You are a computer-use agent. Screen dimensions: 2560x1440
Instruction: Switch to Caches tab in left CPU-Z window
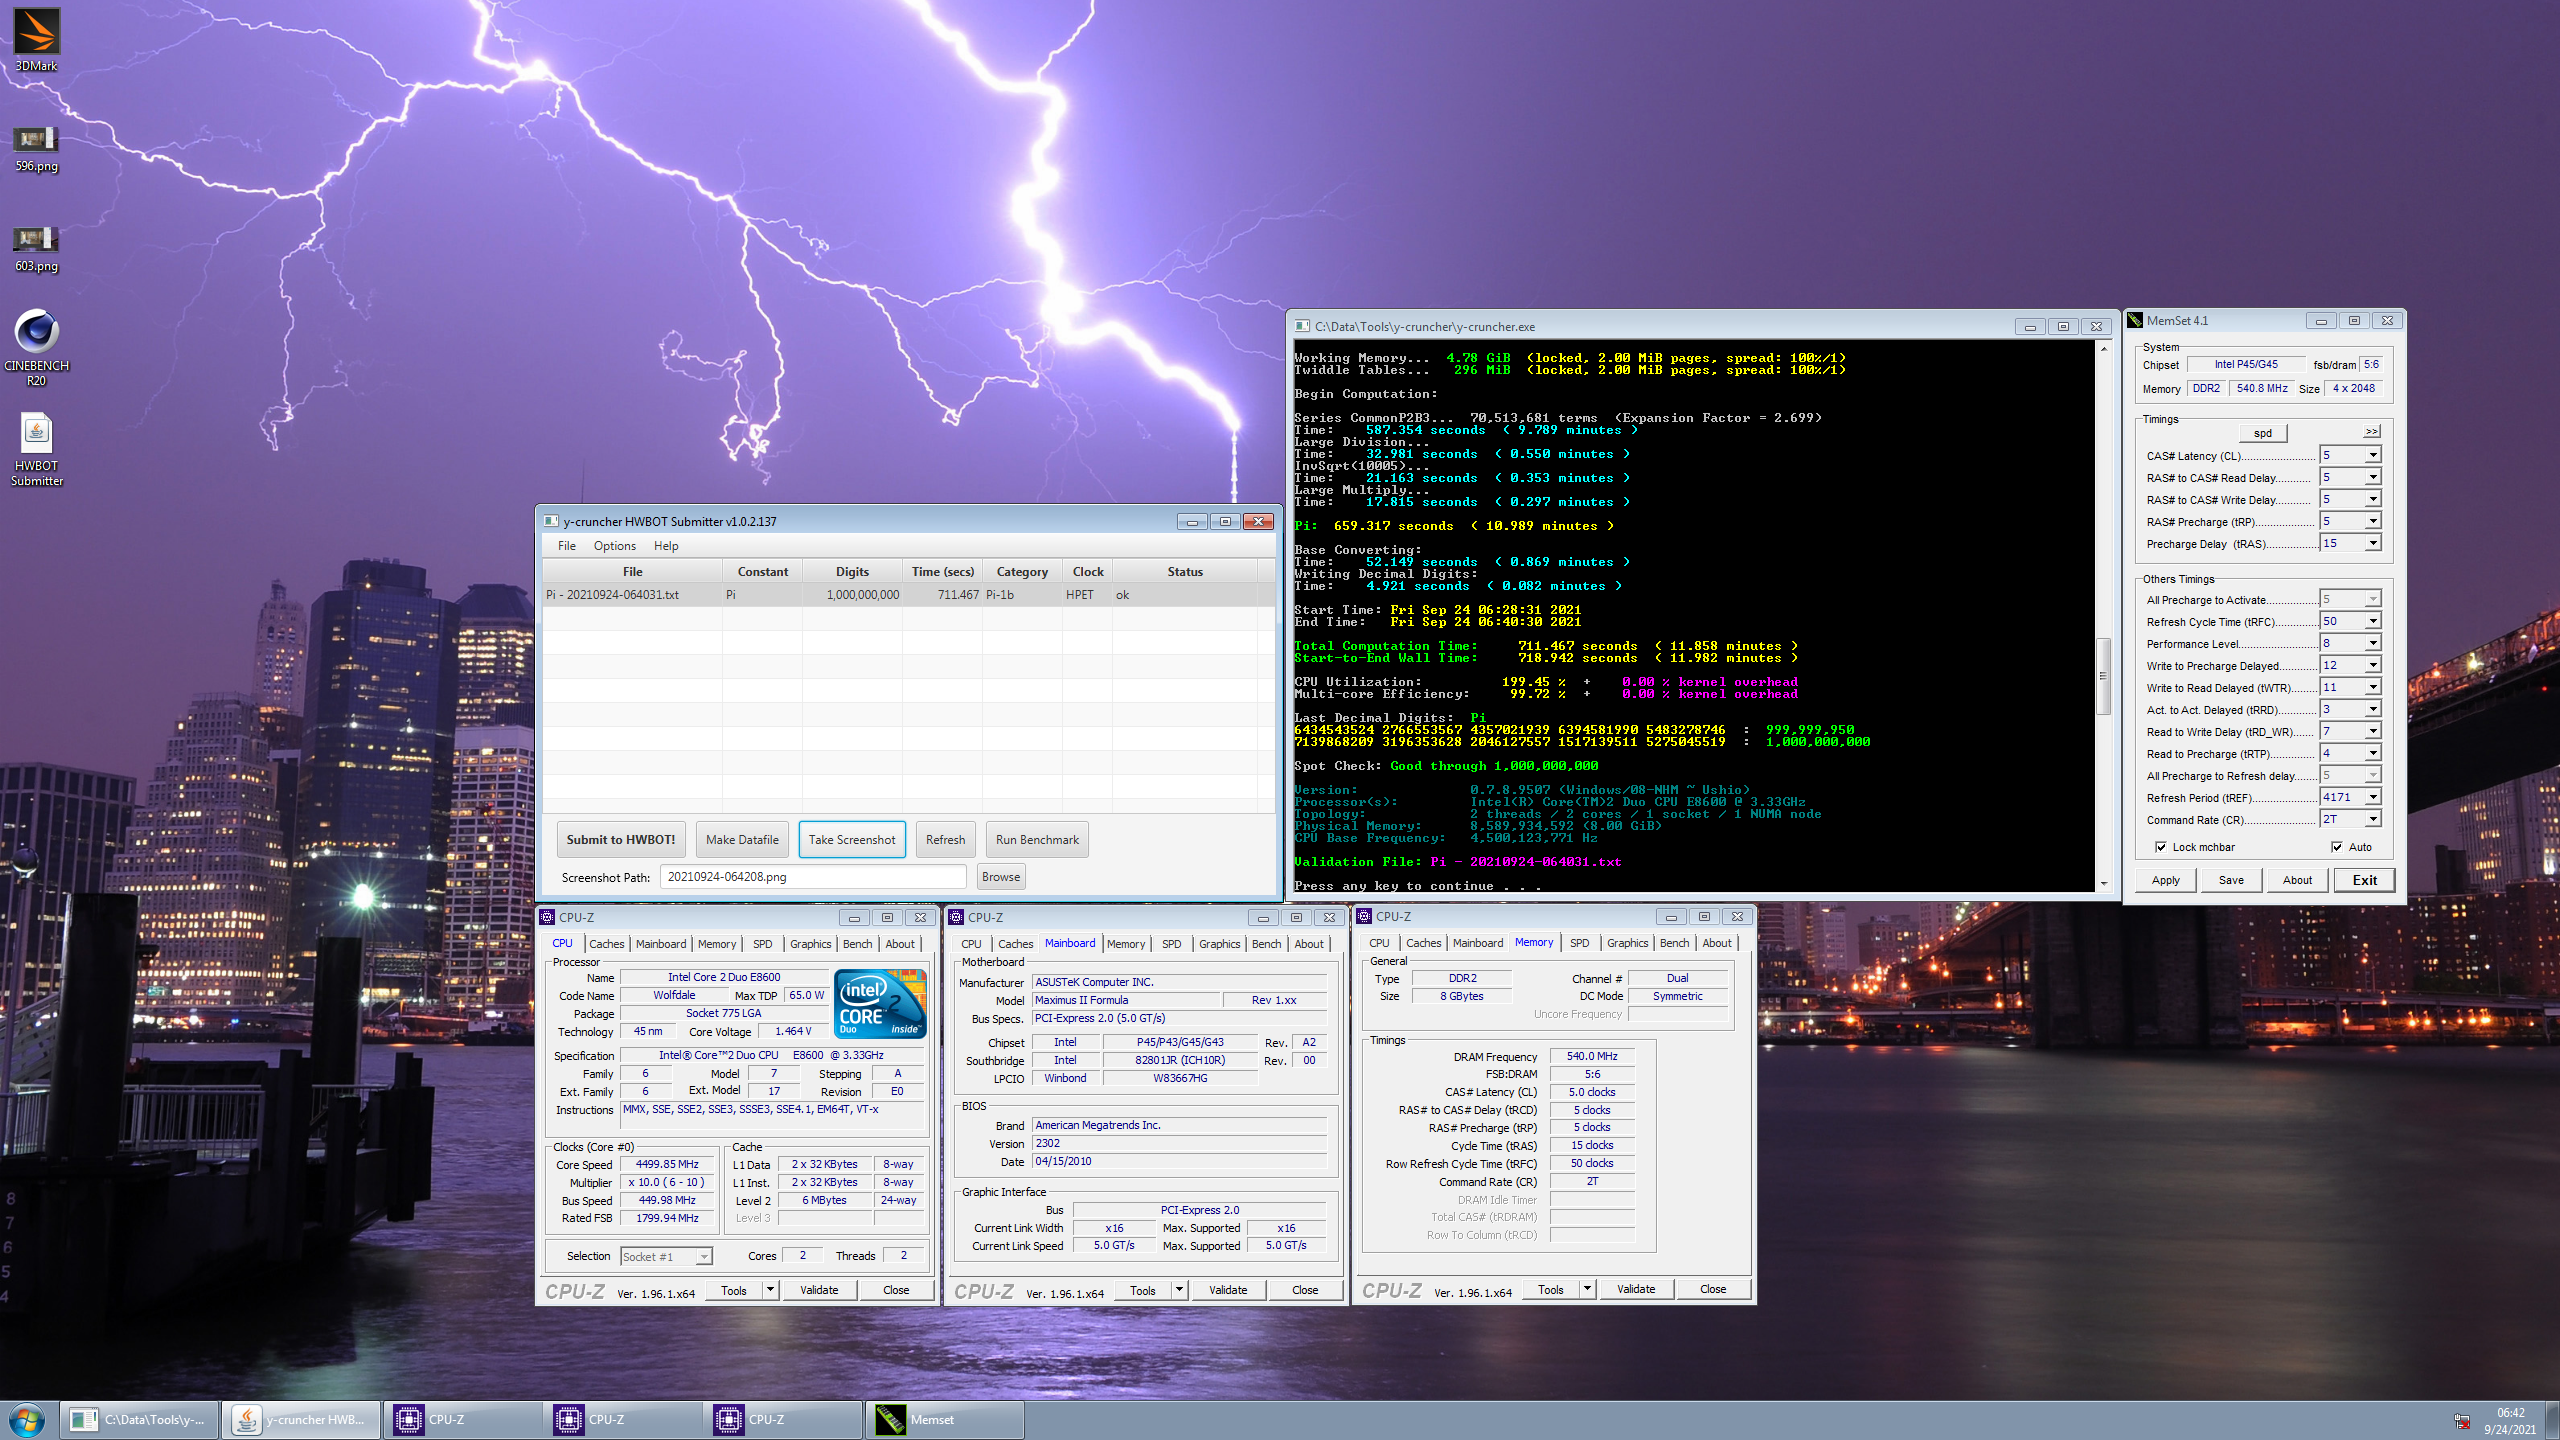coord(606,944)
